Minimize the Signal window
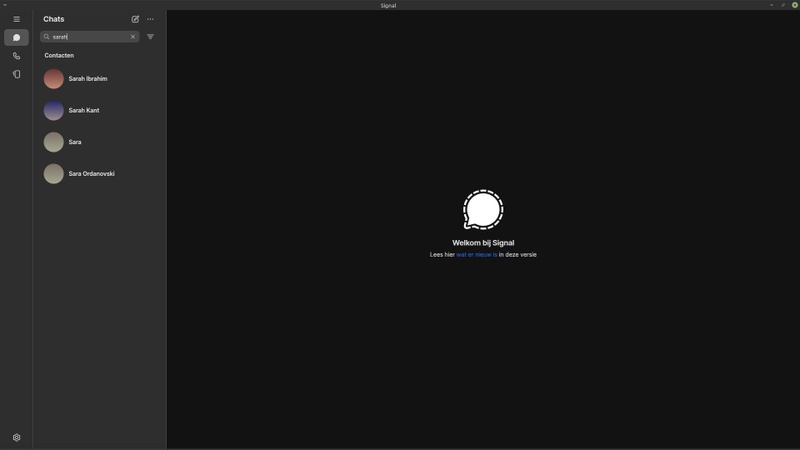This screenshot has height=450, width=800. coord(771,5)
